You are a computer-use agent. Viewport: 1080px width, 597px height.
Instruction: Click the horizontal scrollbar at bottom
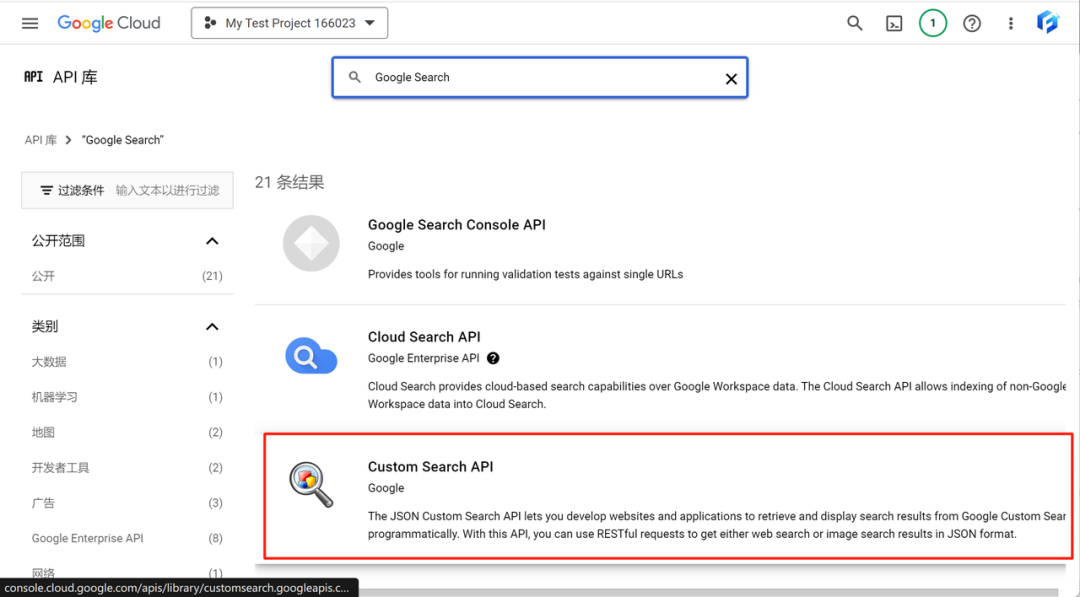[x=708, y=592]
